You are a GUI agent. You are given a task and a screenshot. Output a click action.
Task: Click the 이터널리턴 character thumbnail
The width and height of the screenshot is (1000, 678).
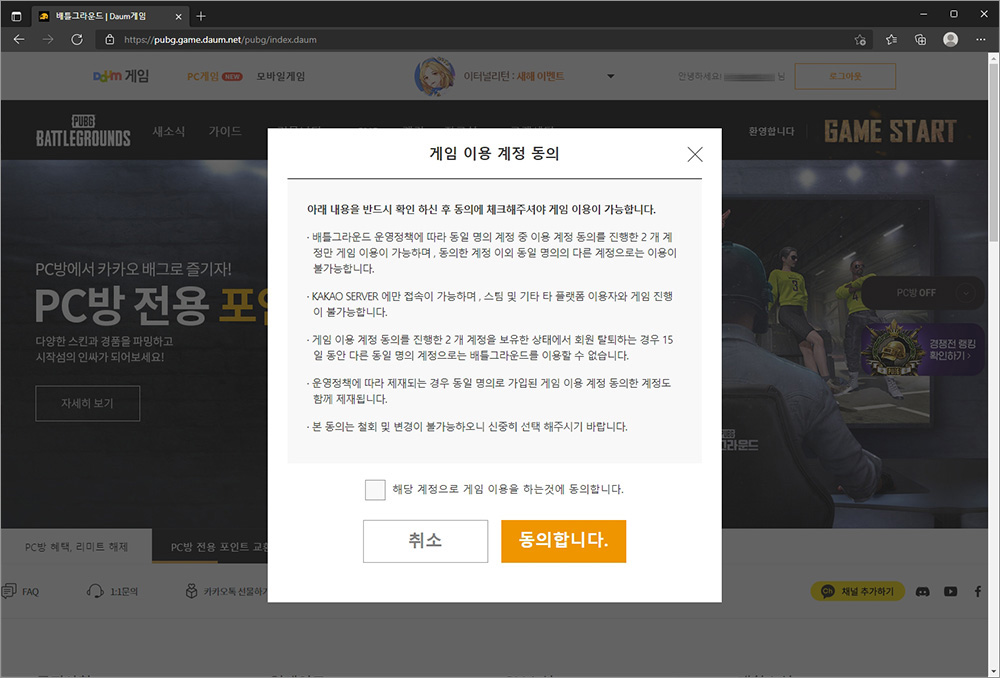click(x=434, y=77)
